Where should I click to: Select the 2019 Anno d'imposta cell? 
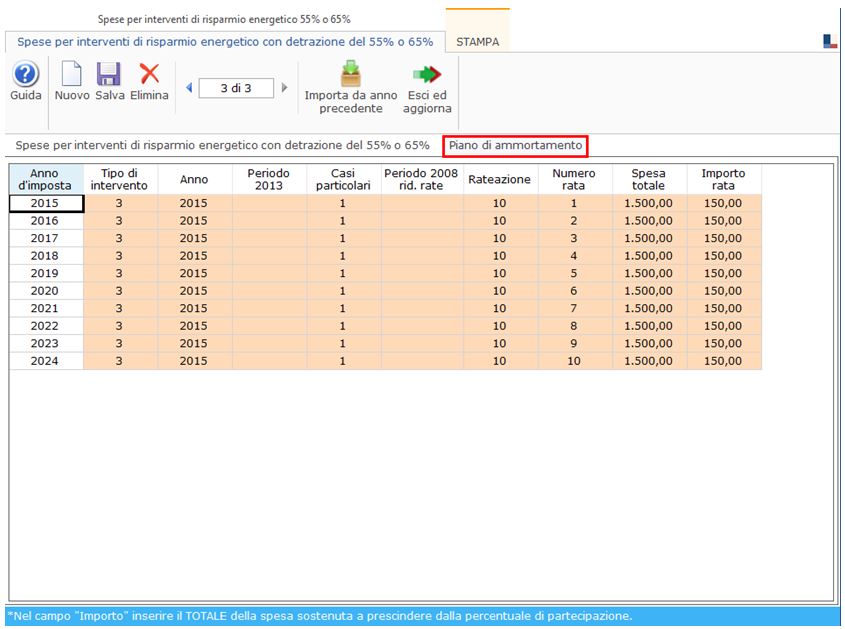(x=46, y=273)
